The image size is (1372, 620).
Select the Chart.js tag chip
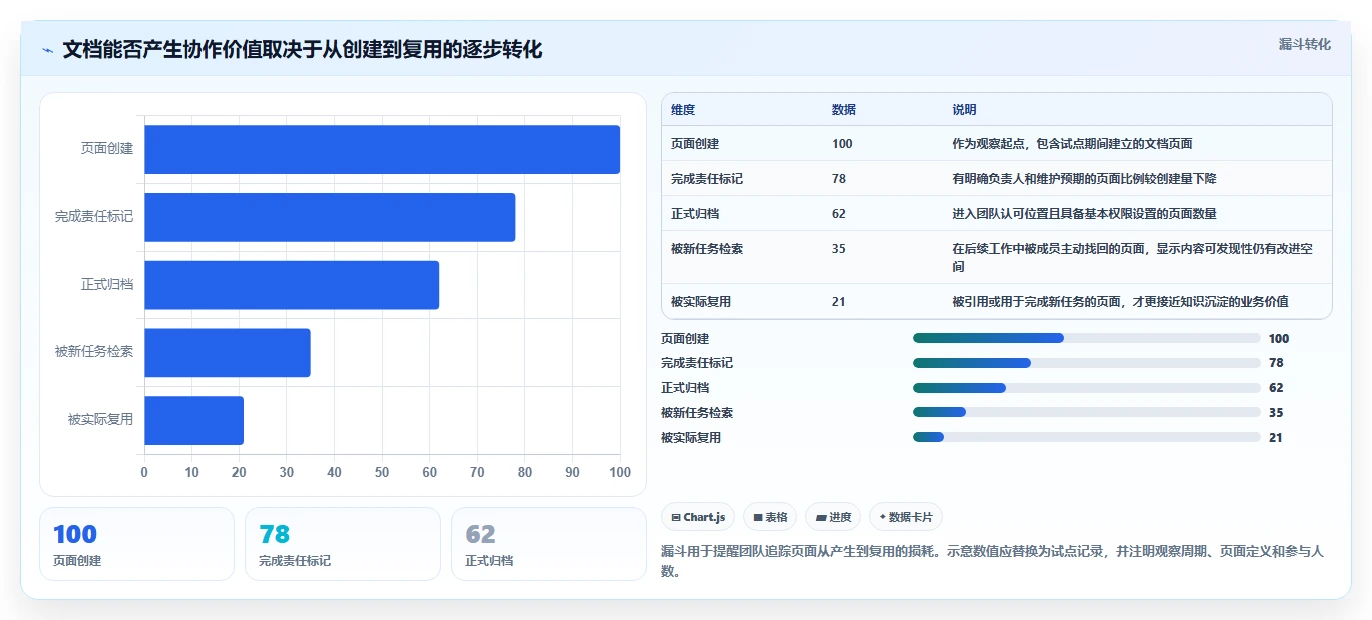[x=698, y=517]
